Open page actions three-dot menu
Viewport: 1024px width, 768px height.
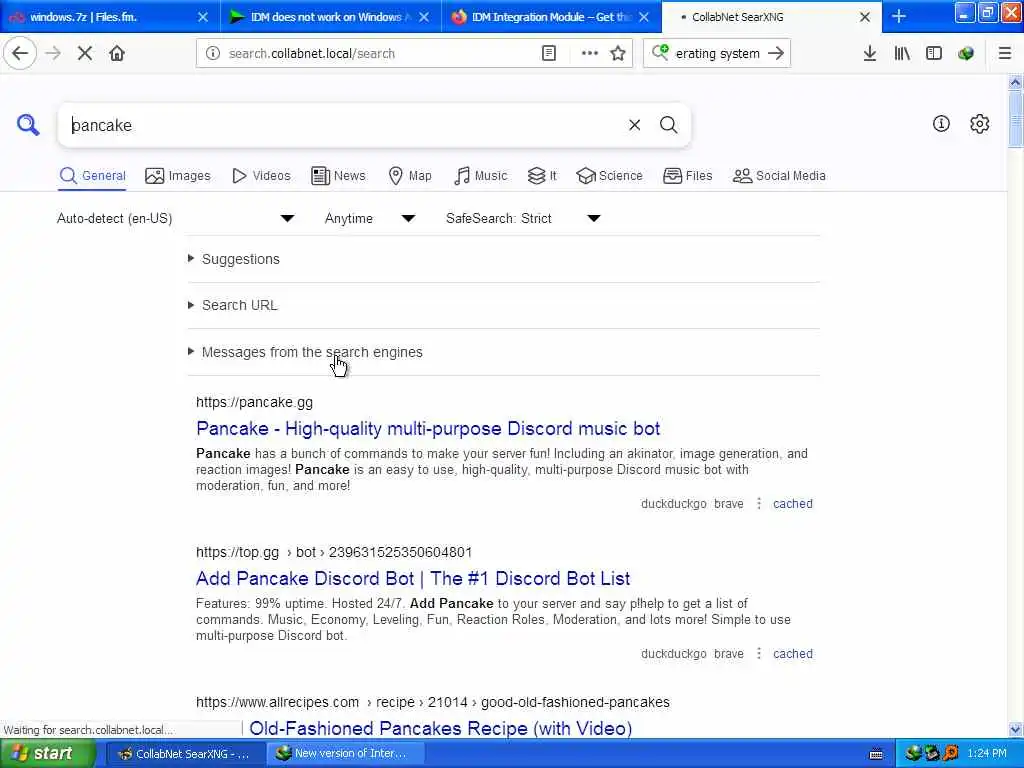coord(590,54)
